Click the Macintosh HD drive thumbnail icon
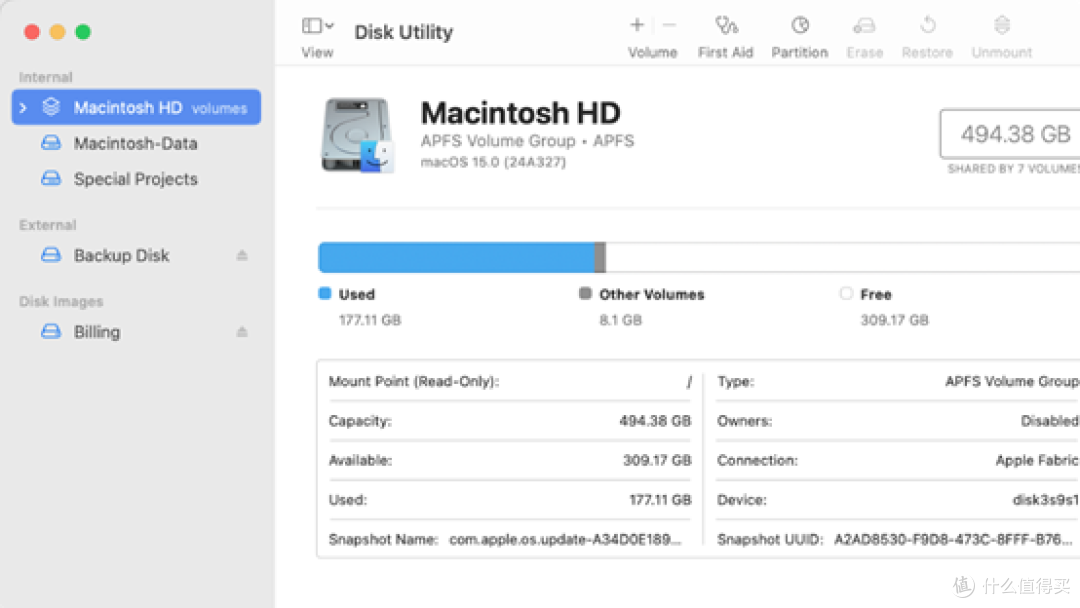The height and width of the screenshot is (608, 1080). tap(357, 135)
